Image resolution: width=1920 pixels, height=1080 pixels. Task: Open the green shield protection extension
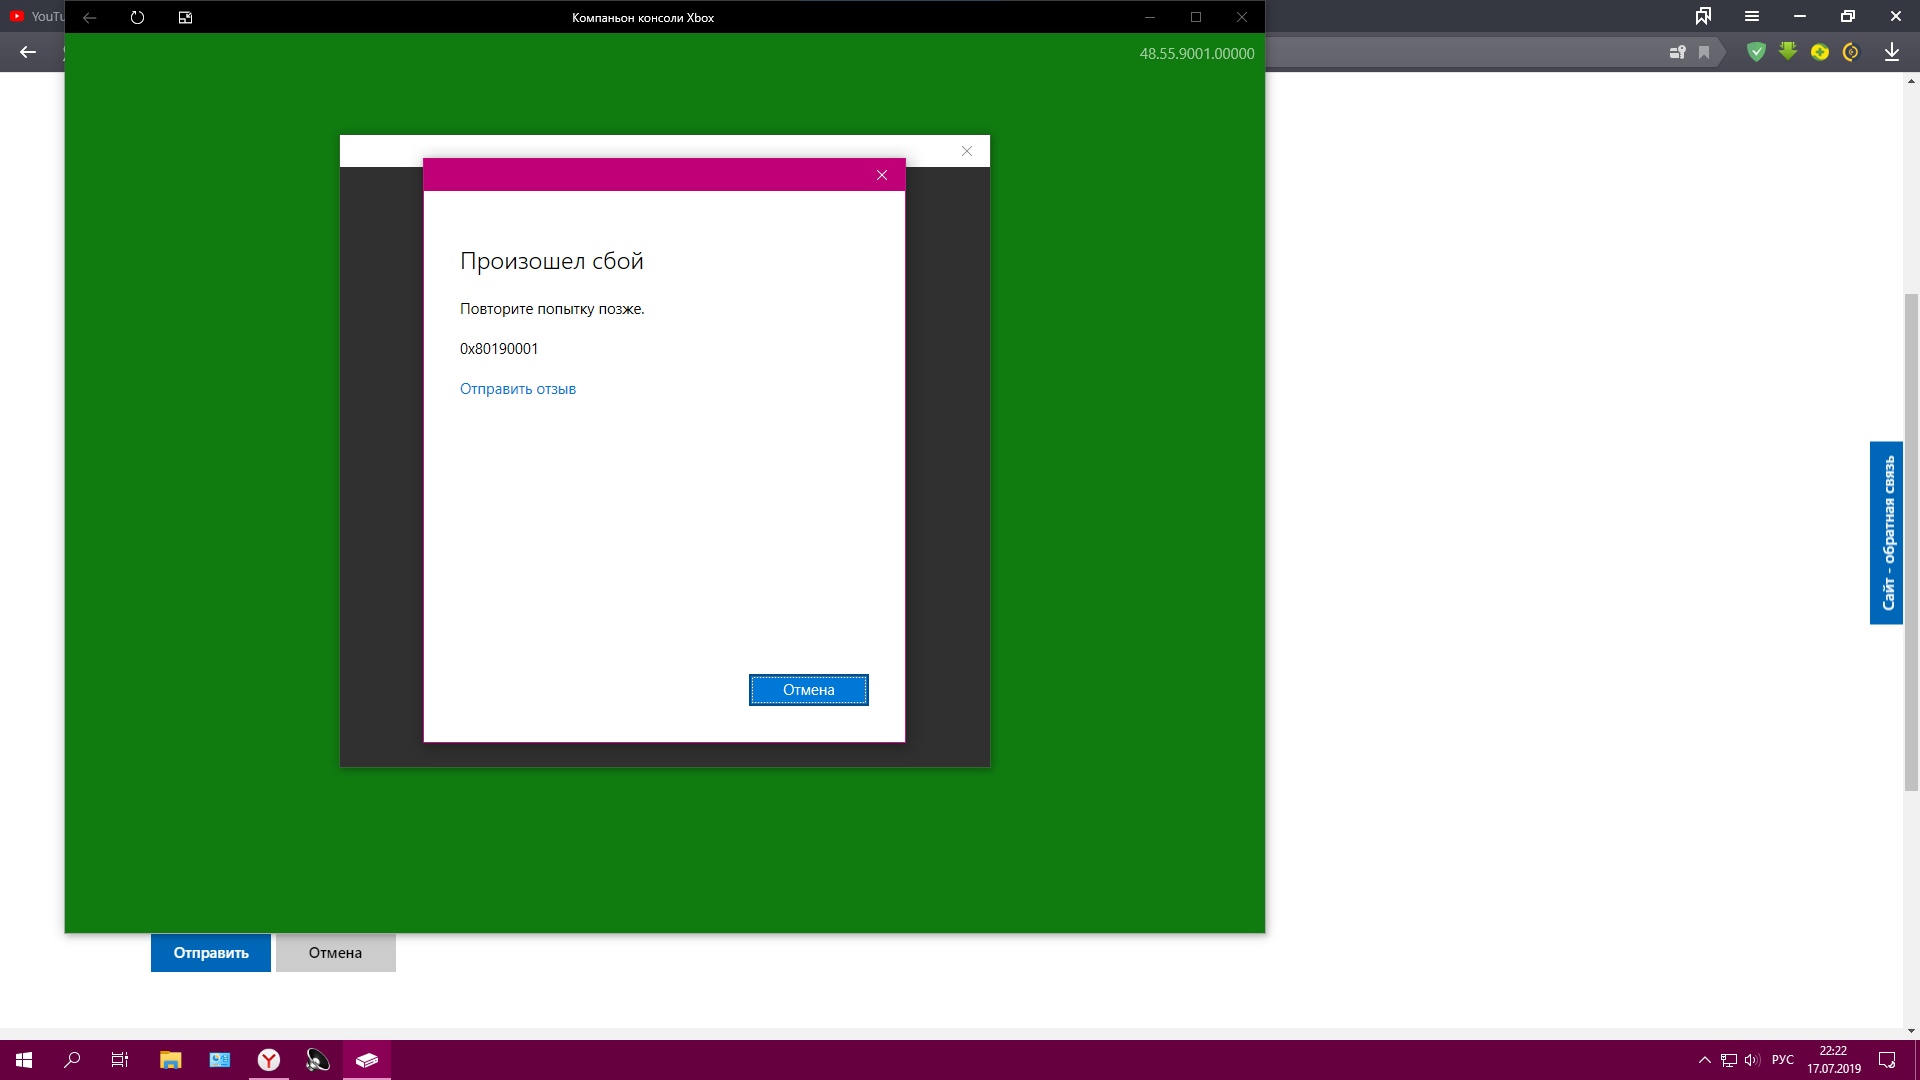coord(1756,52)
